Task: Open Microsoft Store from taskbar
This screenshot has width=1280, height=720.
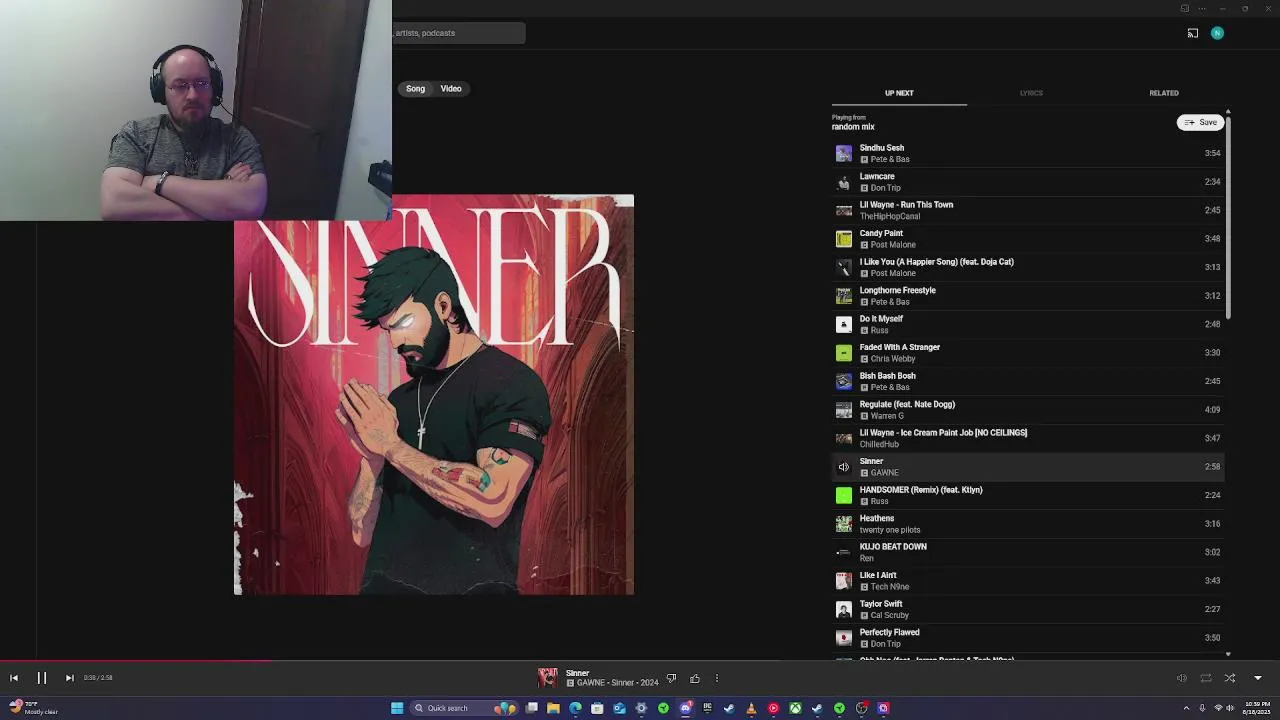Action: (597, 708)
